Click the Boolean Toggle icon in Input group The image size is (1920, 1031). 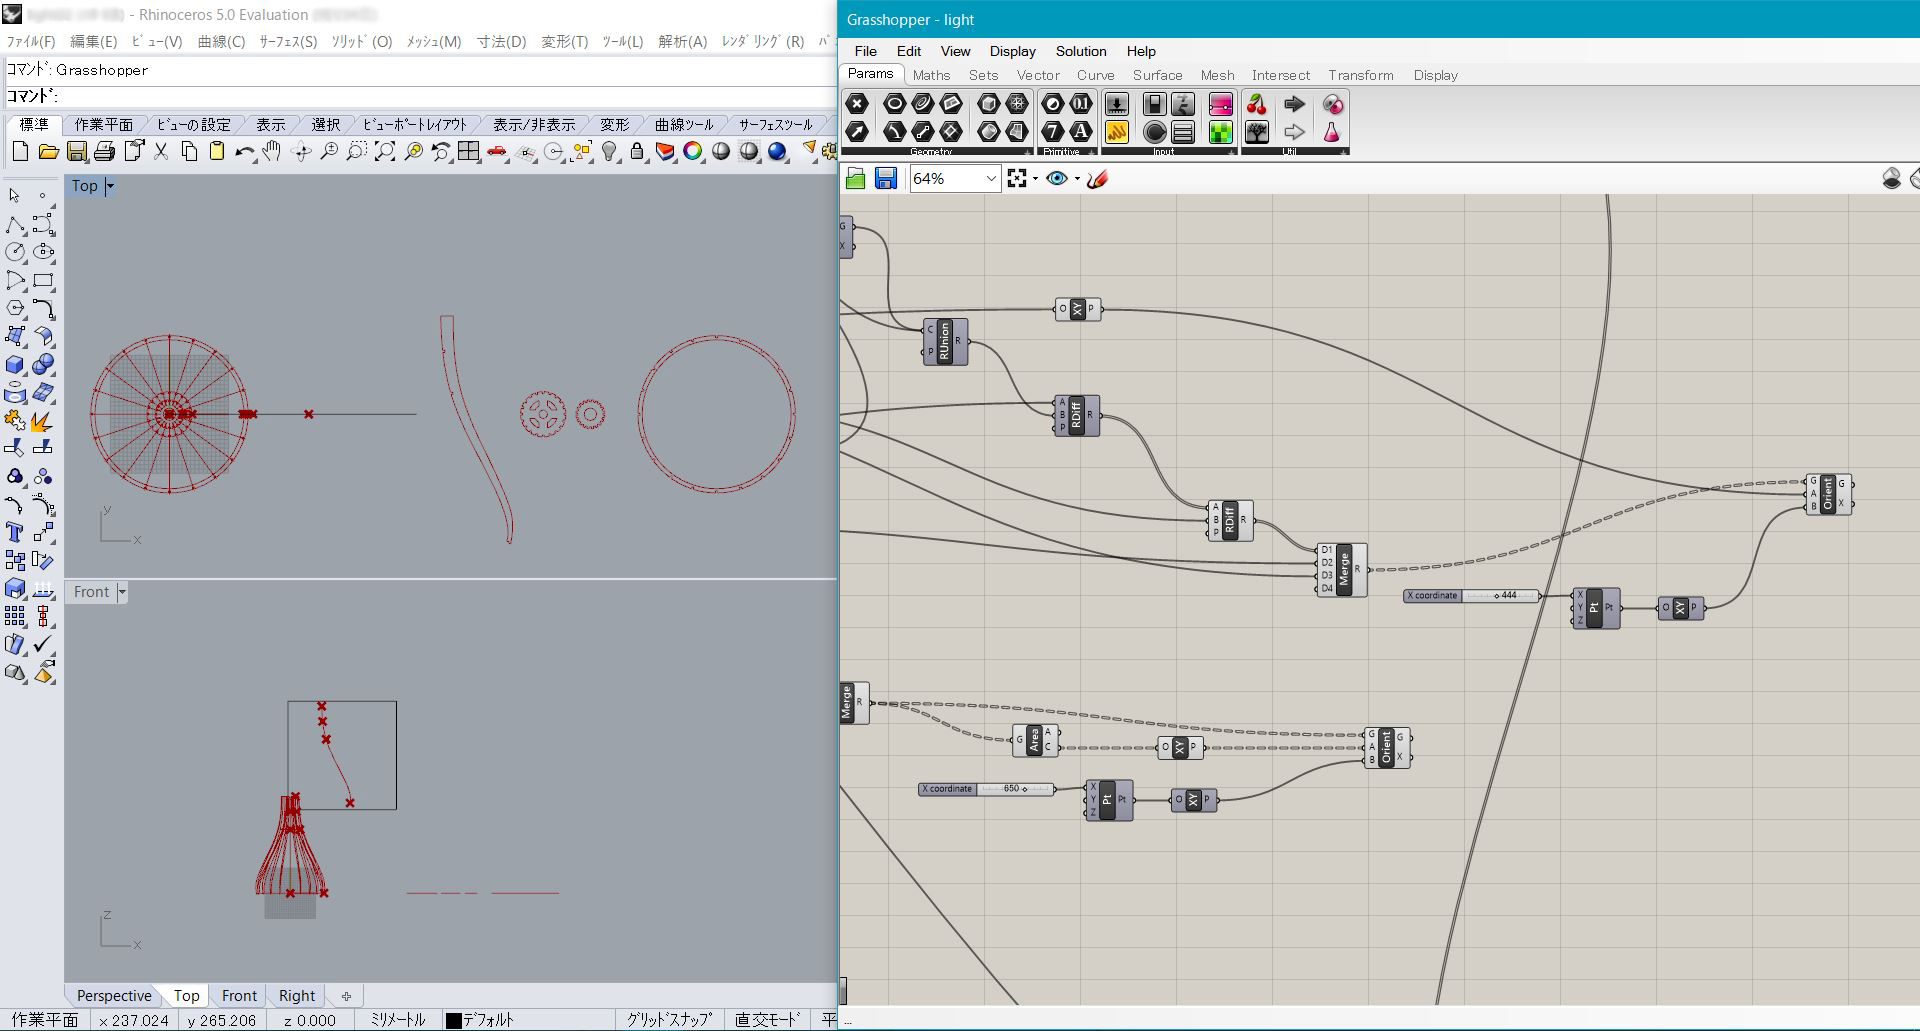1154,104
